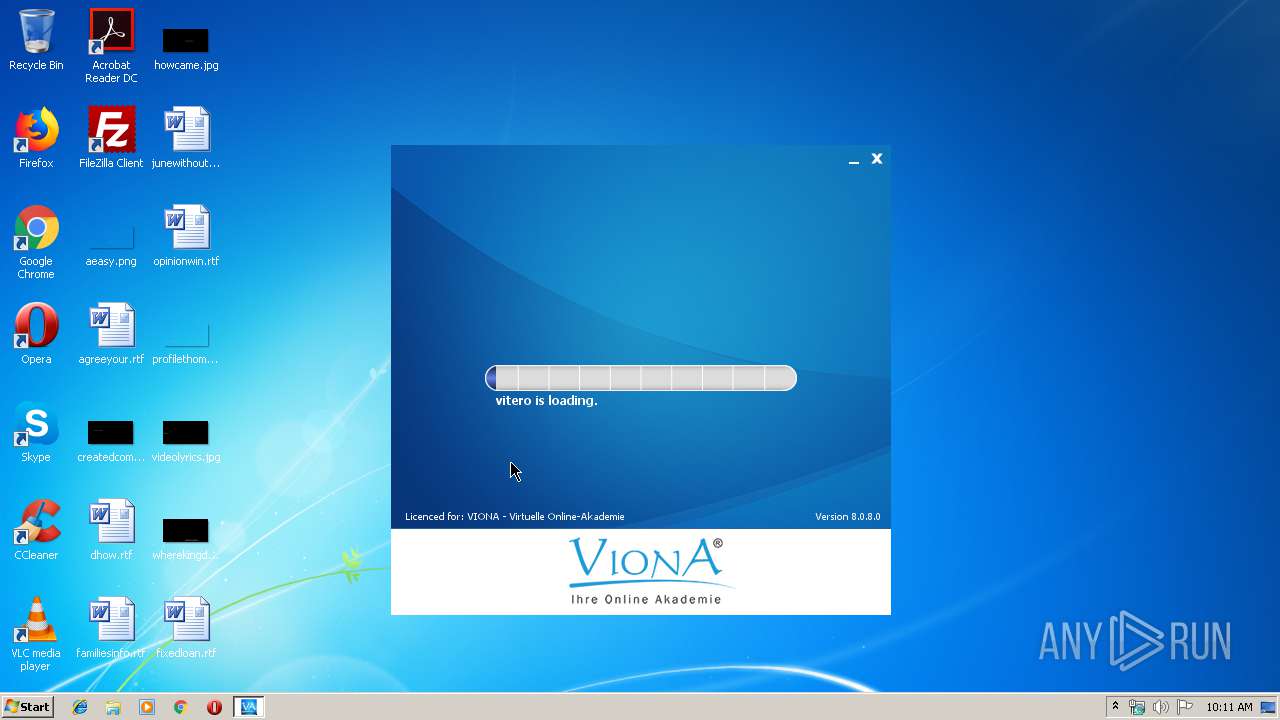This screenshot has width=1280, height=720.
Task: Open Firefox desktop shortcut
Action: coord(36,138)
